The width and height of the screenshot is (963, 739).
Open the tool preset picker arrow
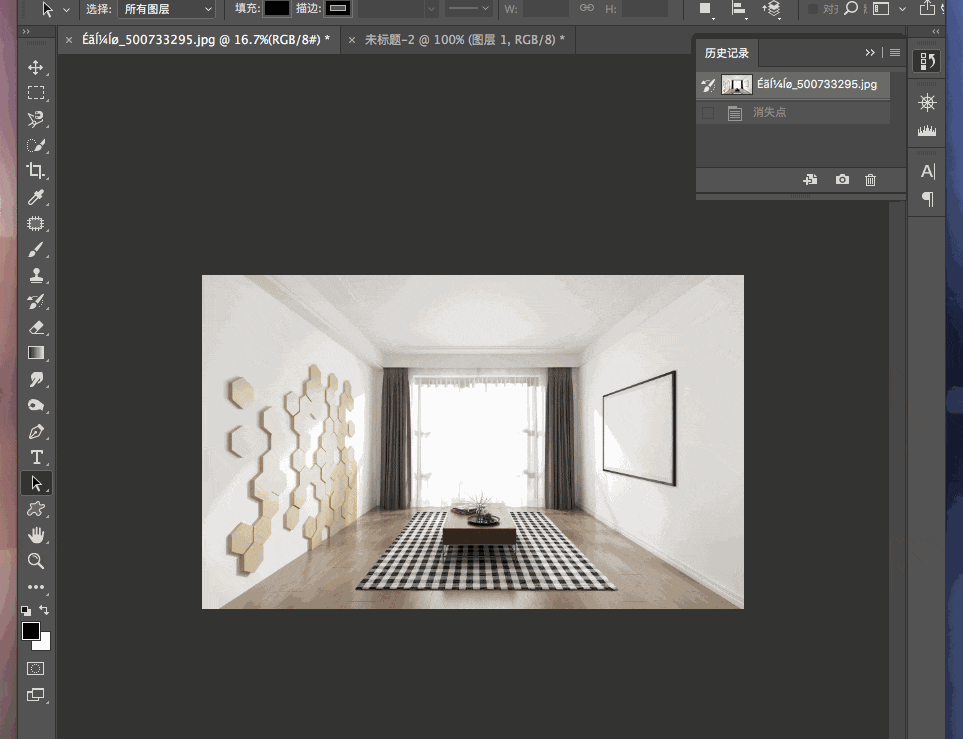coord(66,10)
